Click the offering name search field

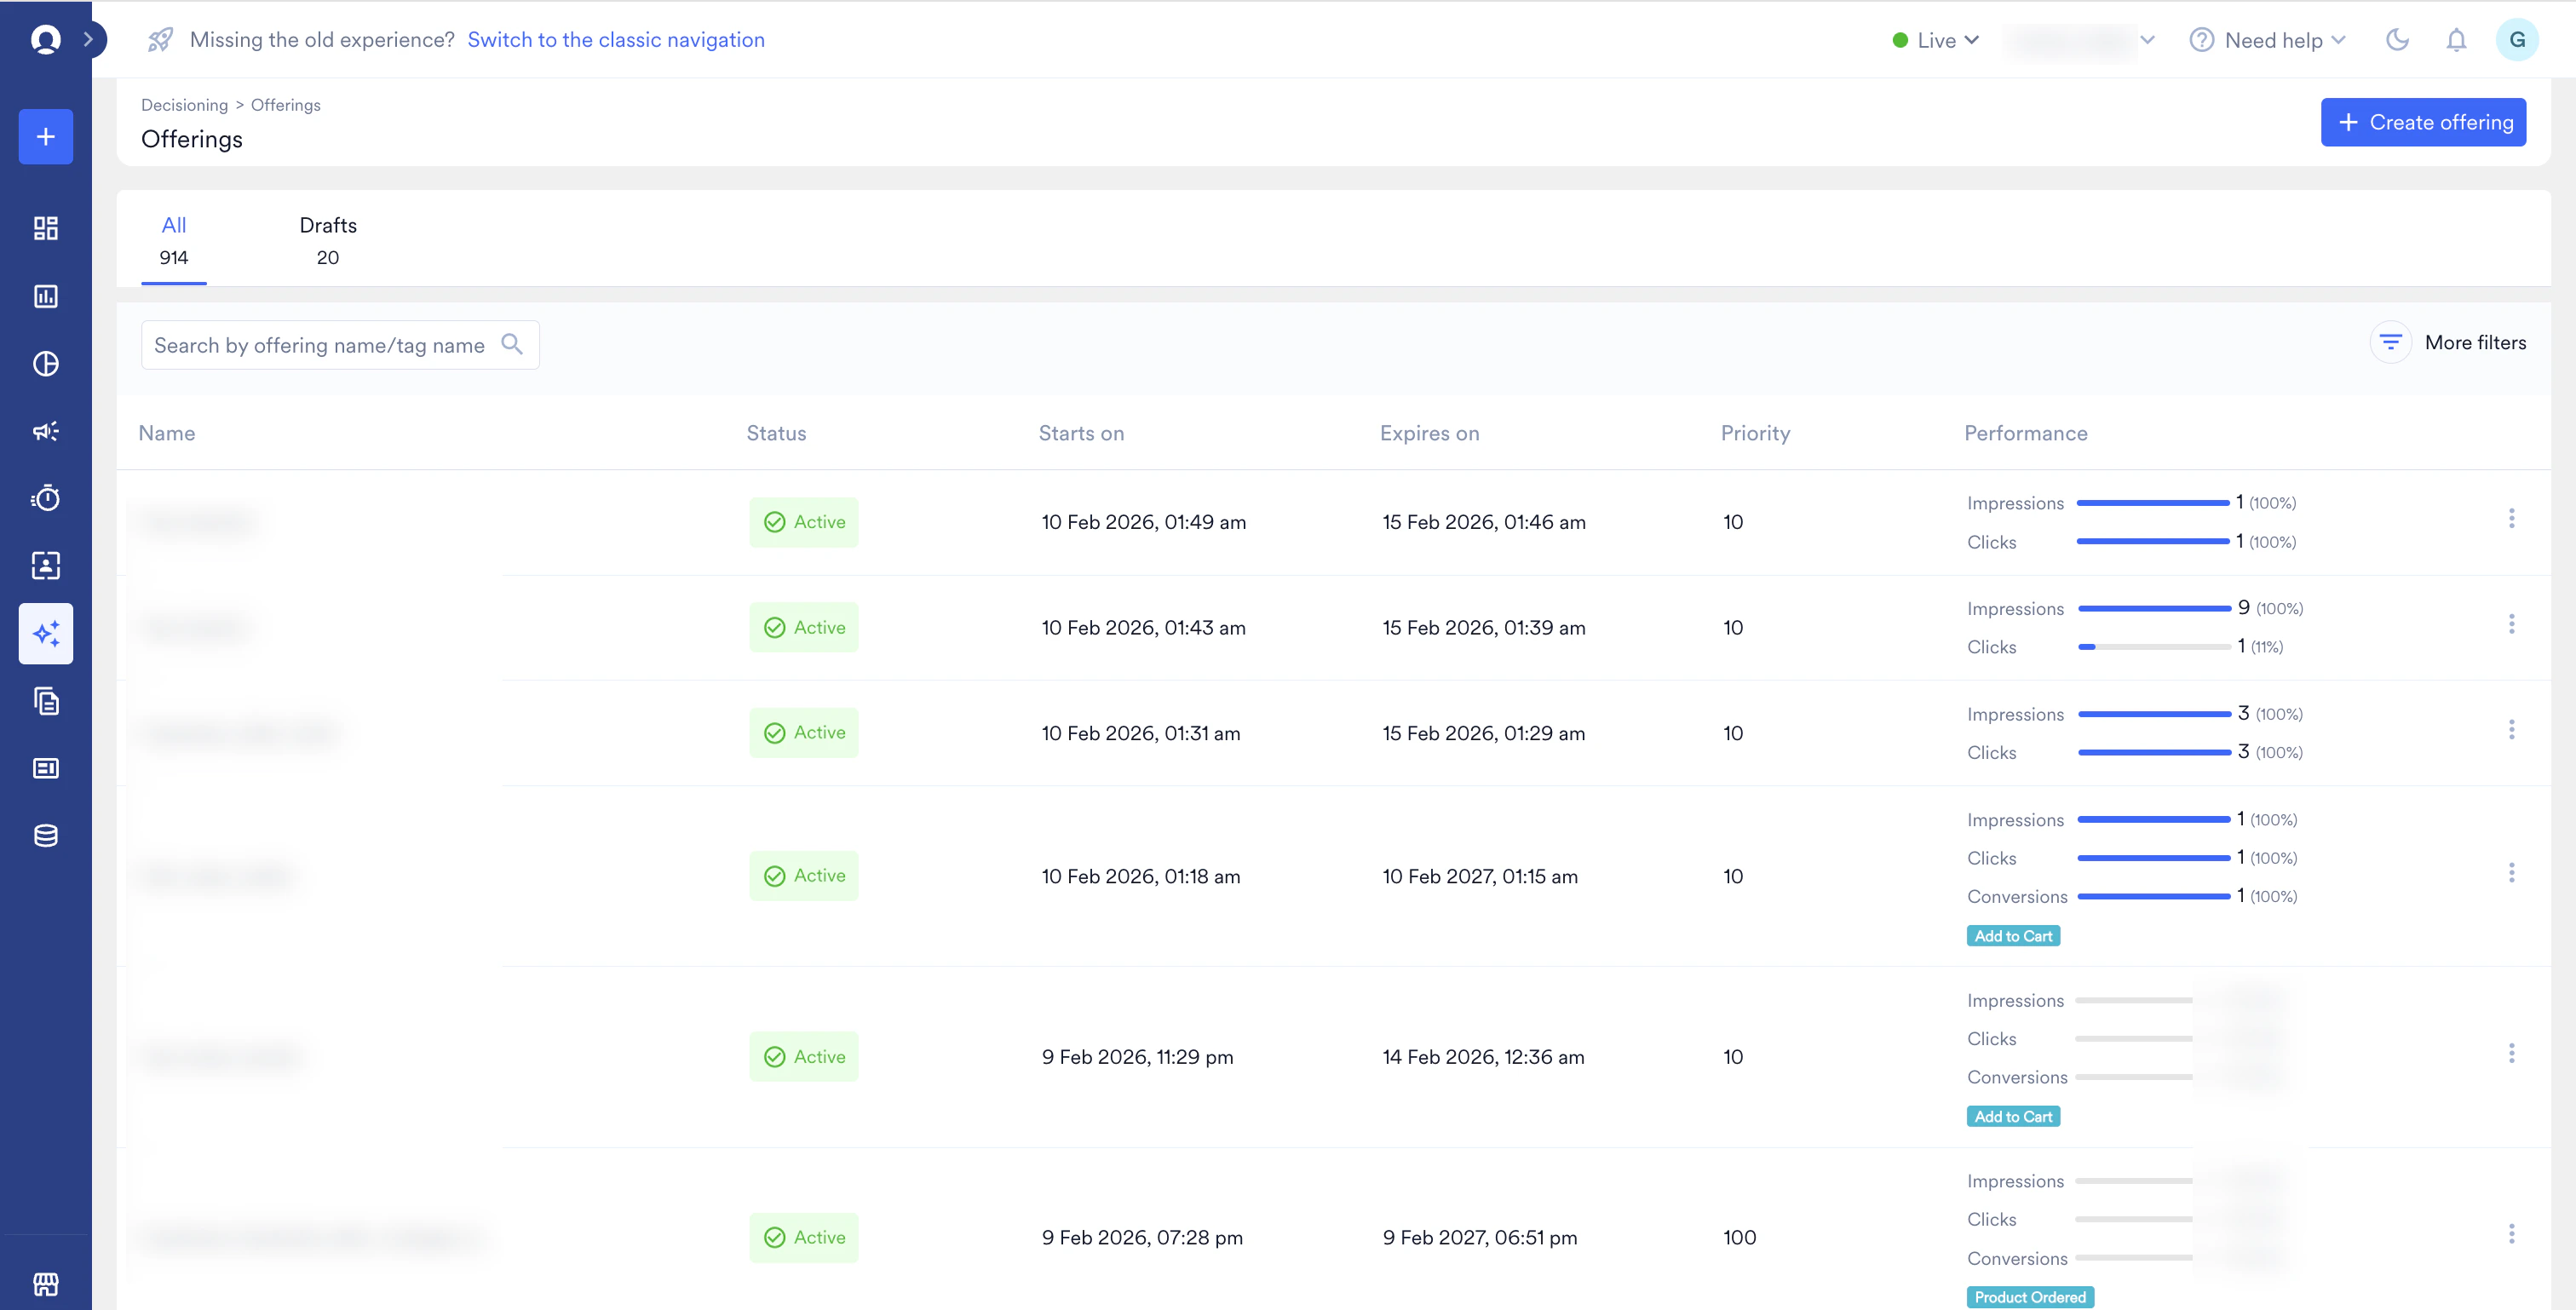point(320,344)
